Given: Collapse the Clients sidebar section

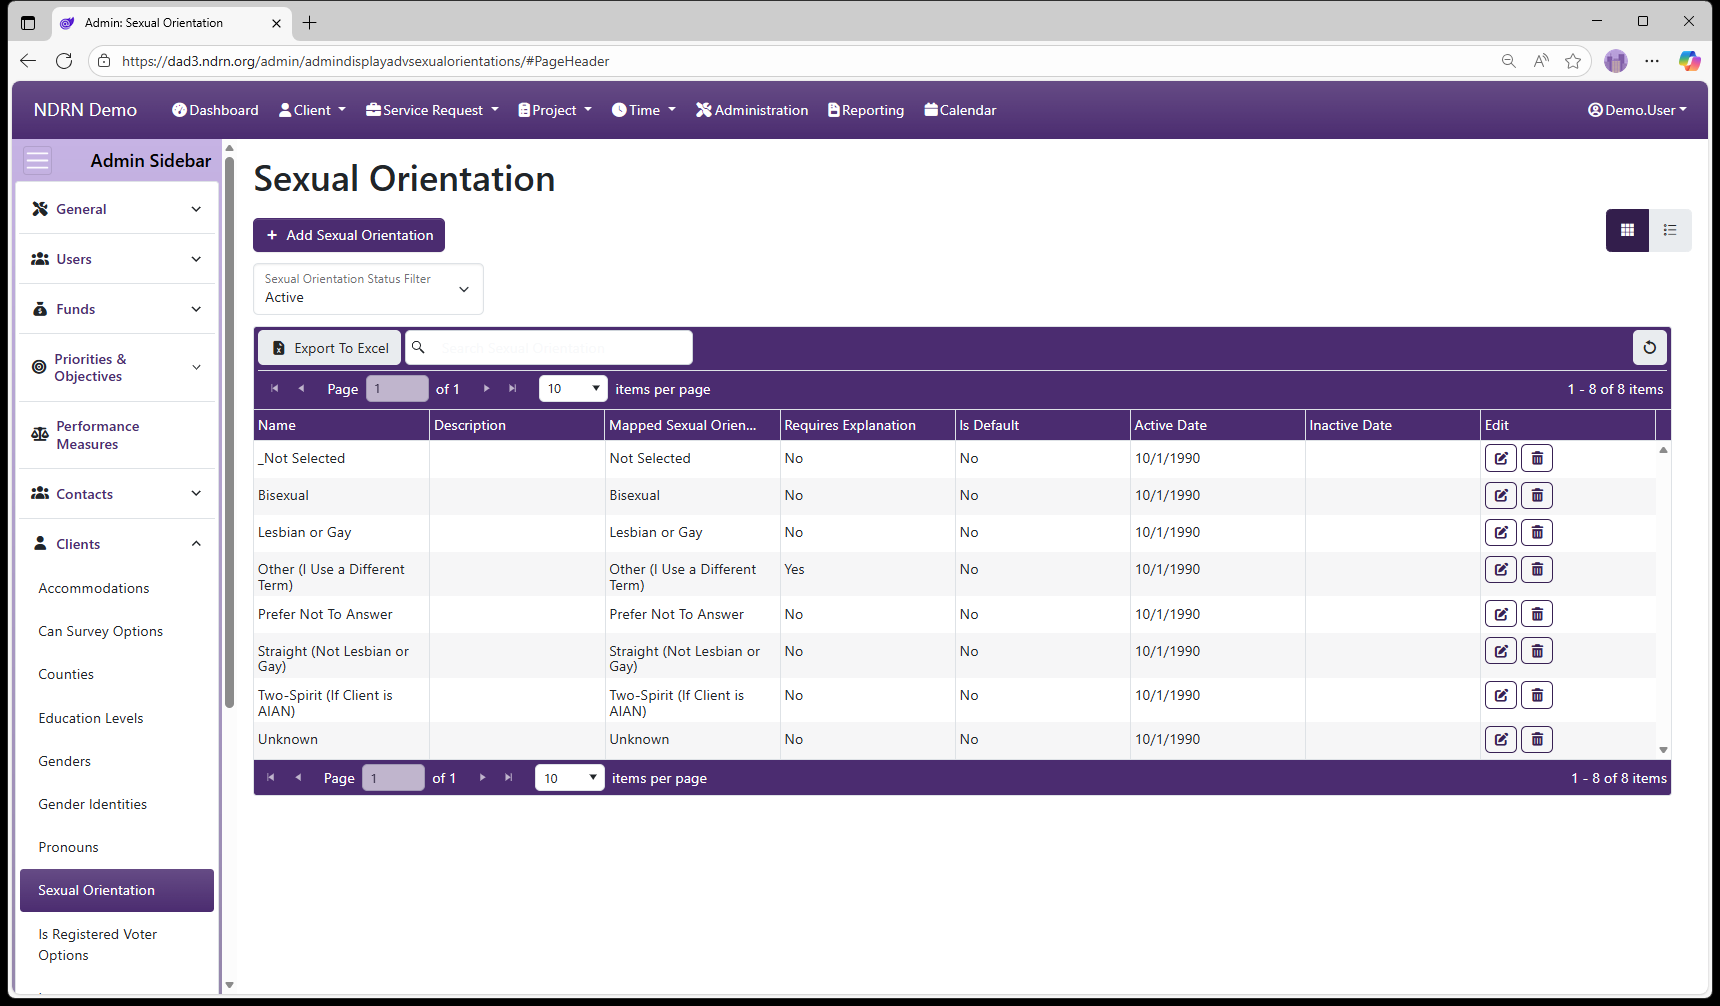Looking at the screenshot, I should [x=117, y=544].
